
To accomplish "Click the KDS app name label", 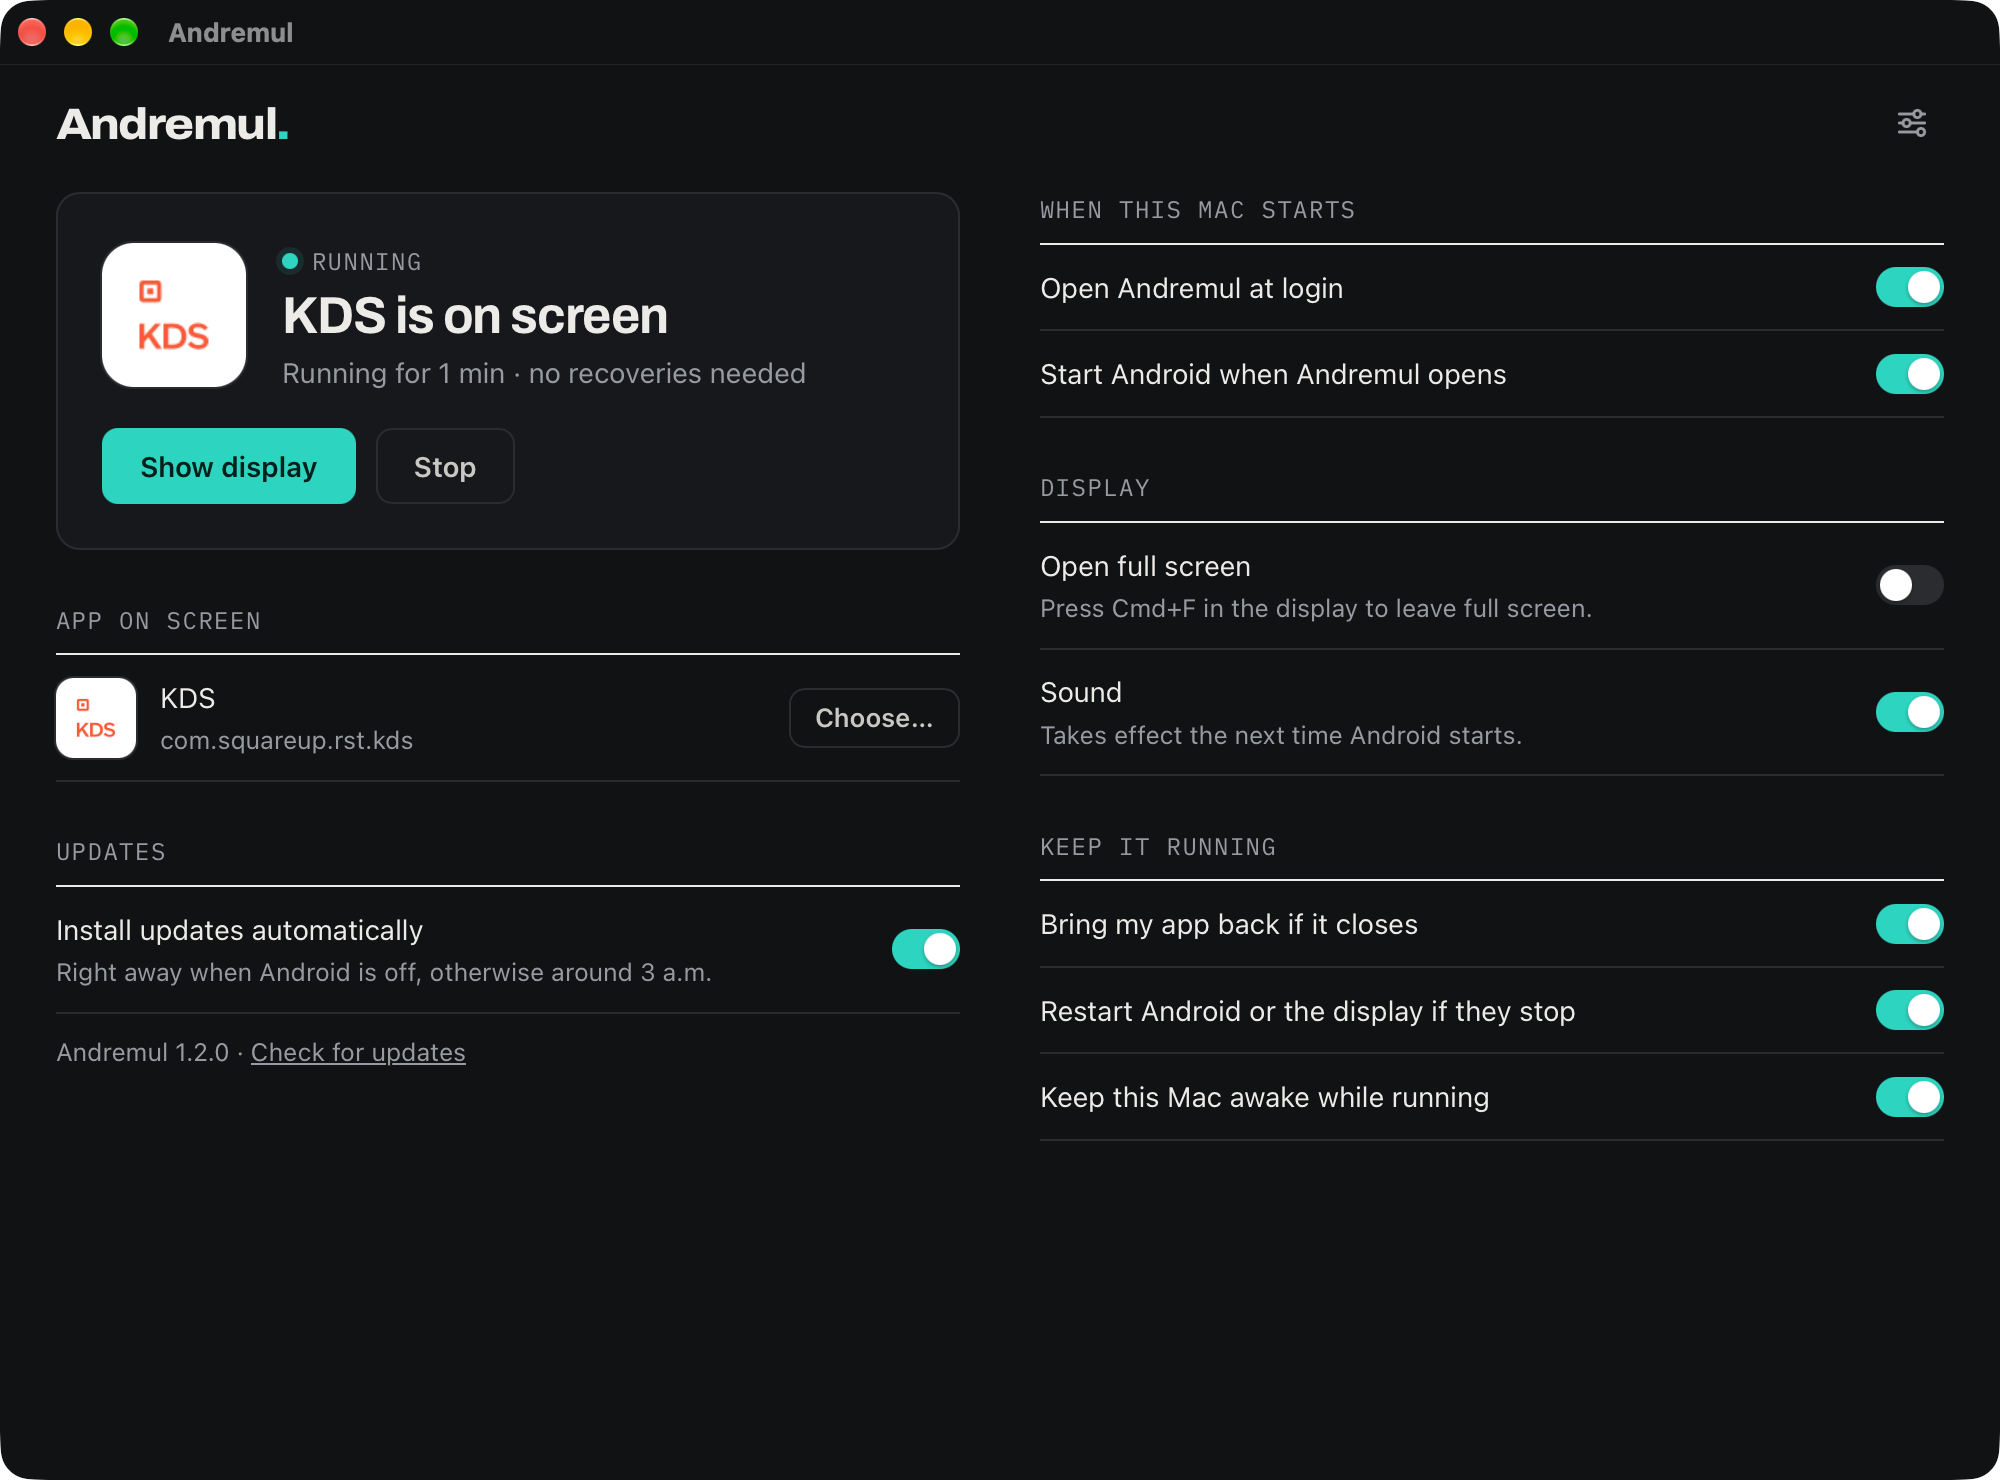I will pos(188,698).
